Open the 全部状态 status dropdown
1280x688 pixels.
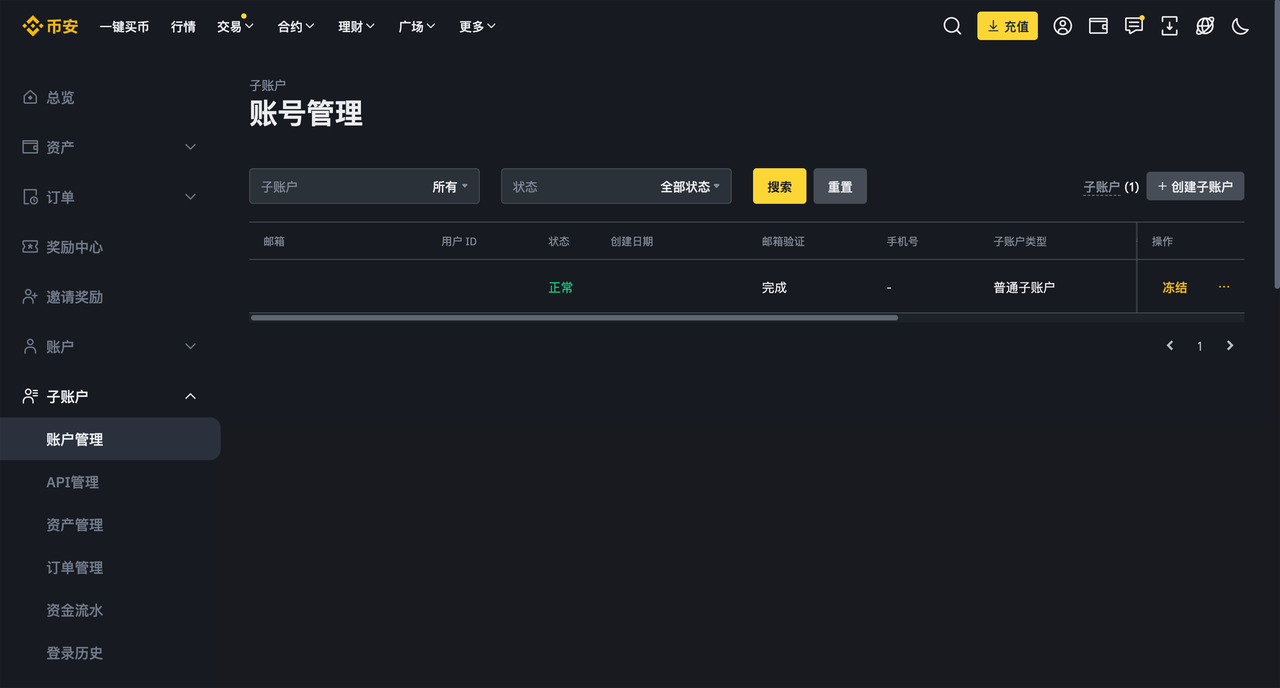click(x=689, y=187)
